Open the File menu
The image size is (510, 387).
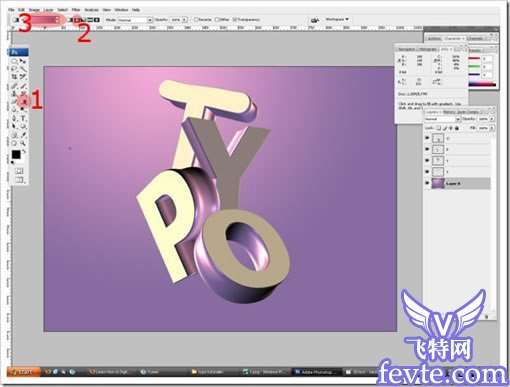click(11, 10)
